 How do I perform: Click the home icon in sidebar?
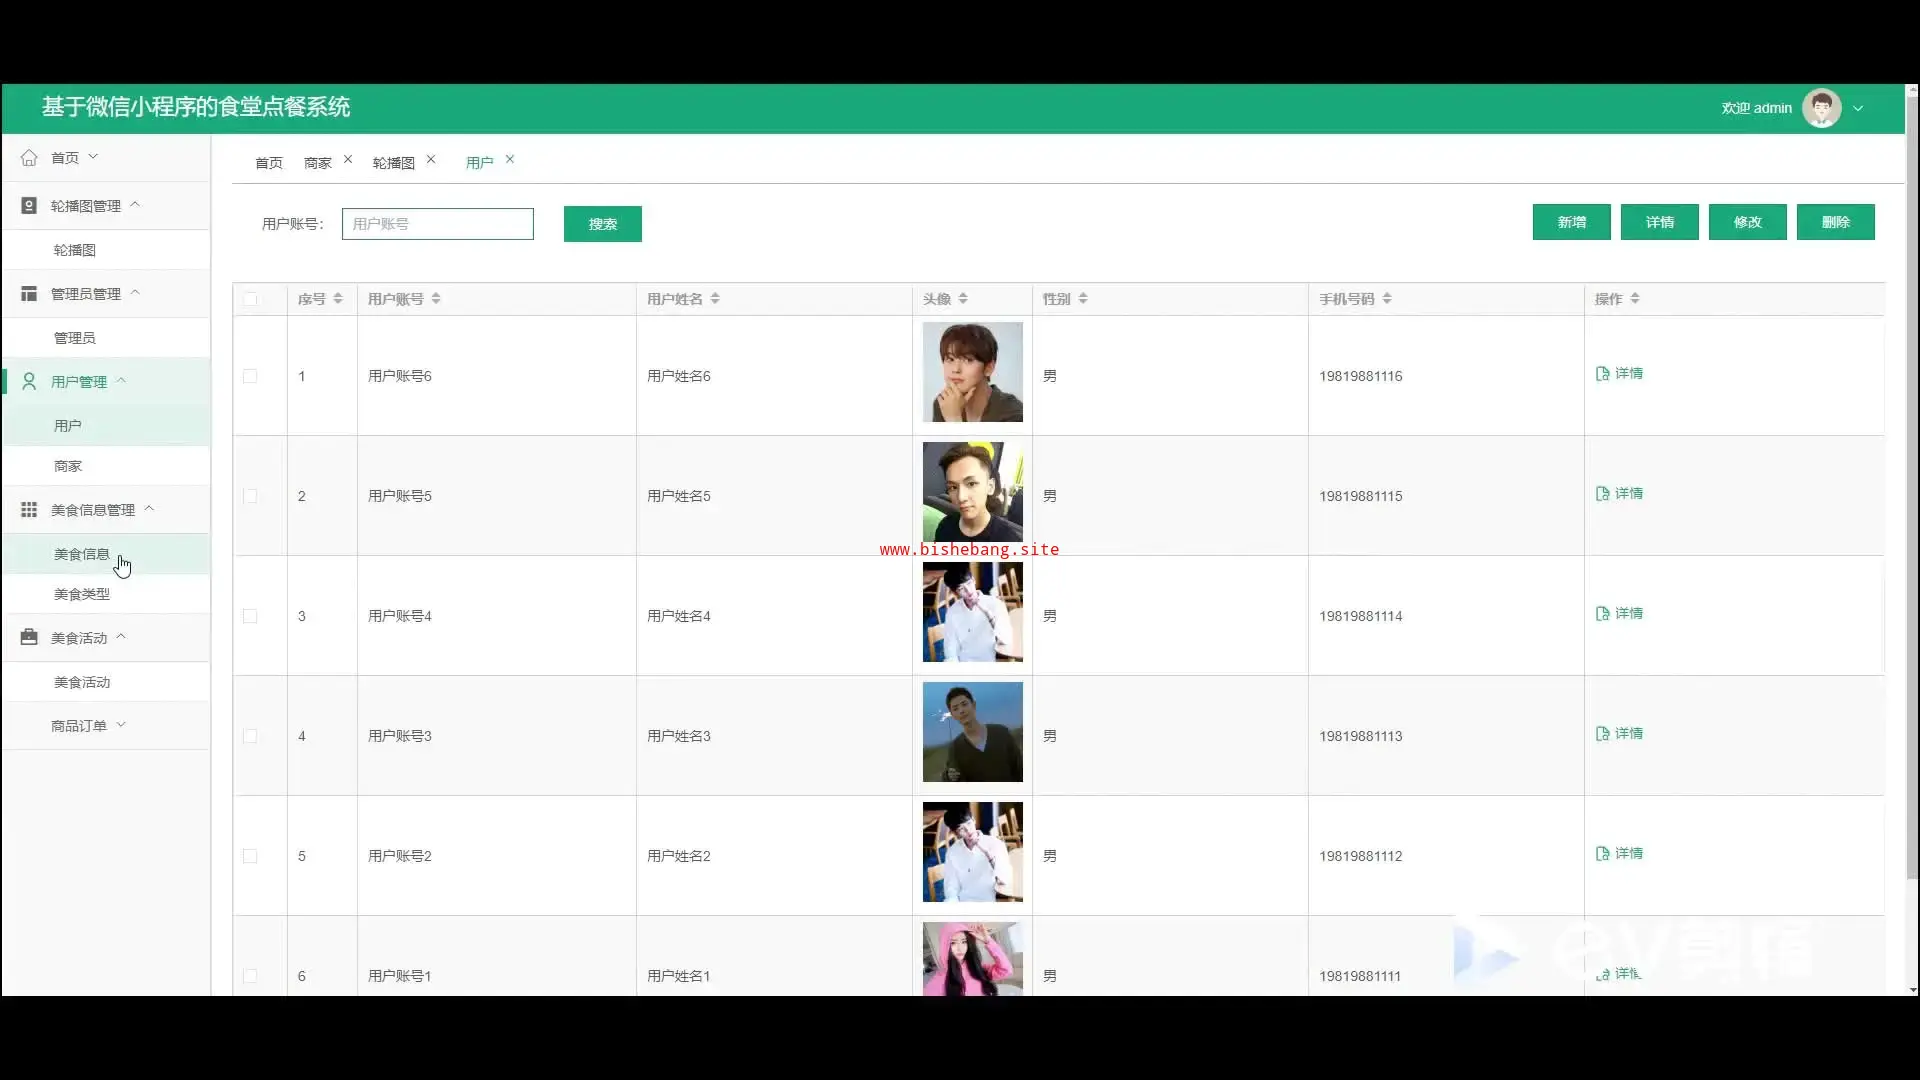coord(29,158)
